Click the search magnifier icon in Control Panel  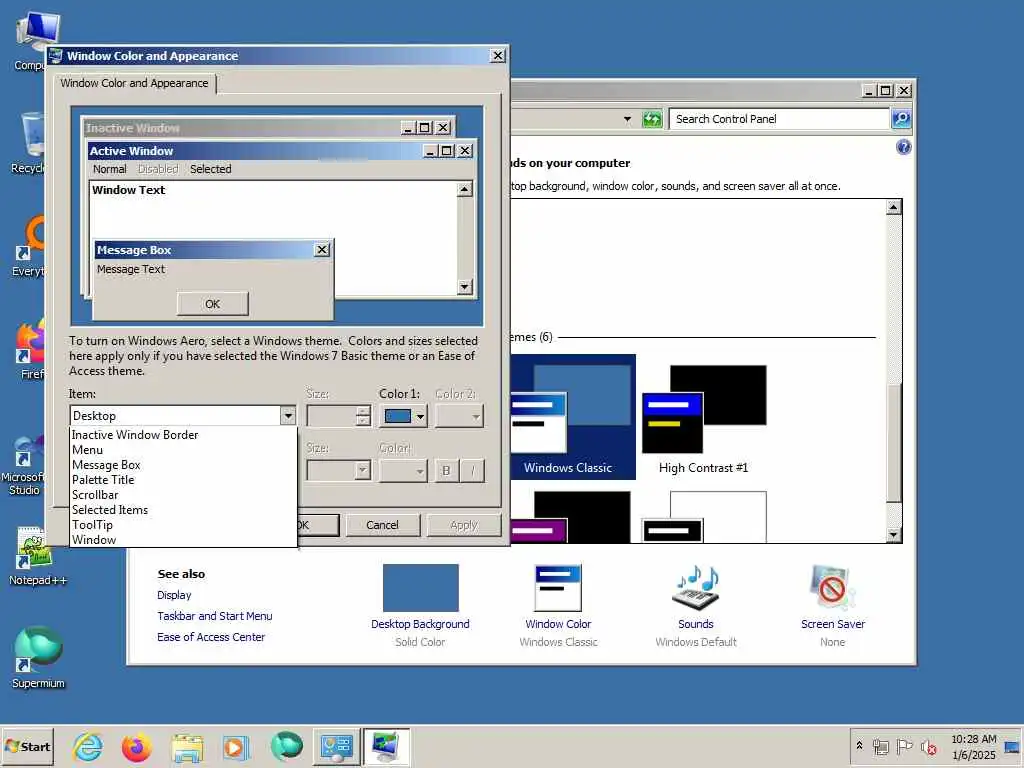901,119
